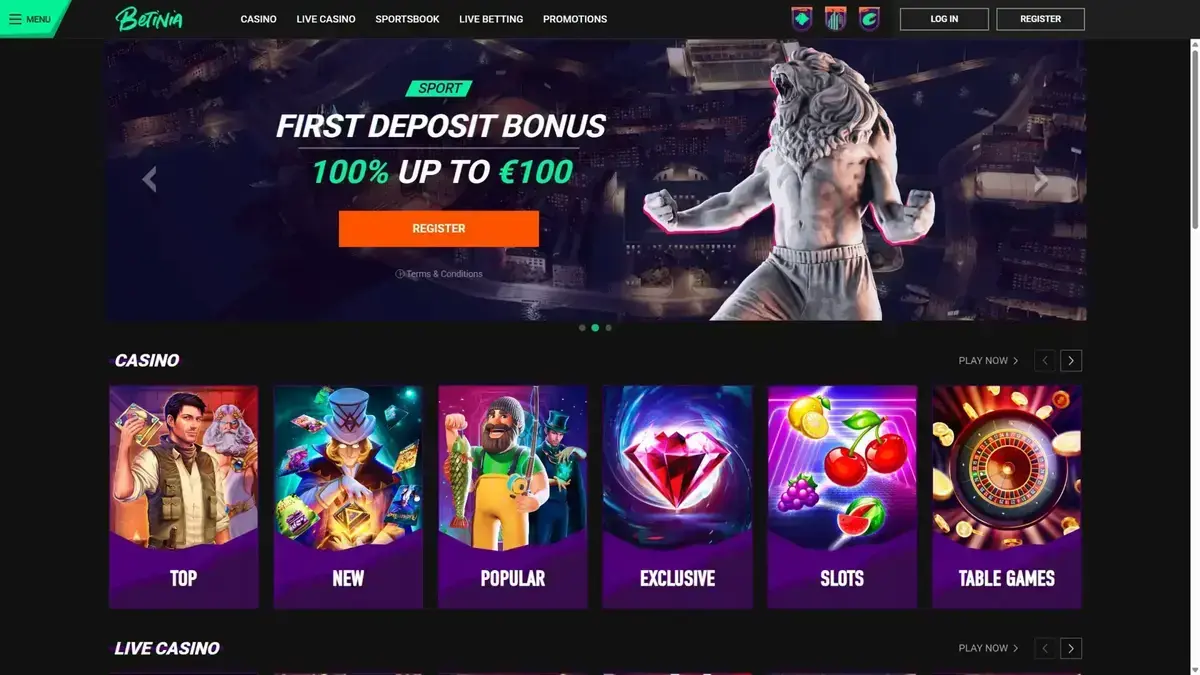Click the Betinia logo
The image size is (1200, 675).
(149, 18)
